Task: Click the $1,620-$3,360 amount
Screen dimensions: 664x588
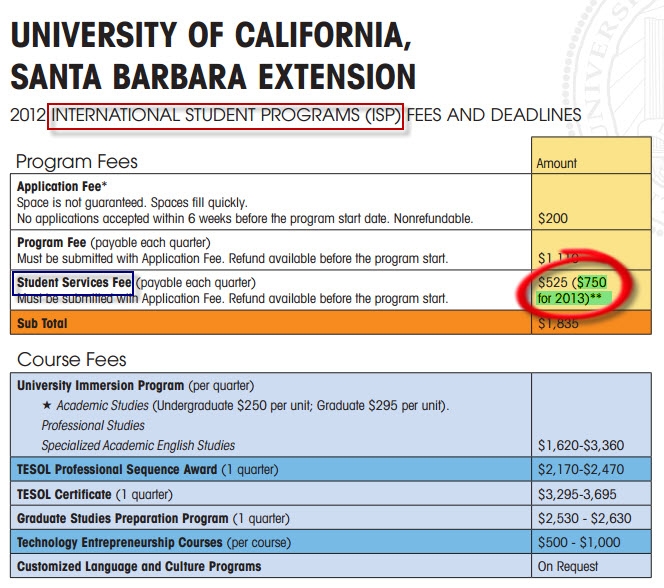Action: (580, 445)
